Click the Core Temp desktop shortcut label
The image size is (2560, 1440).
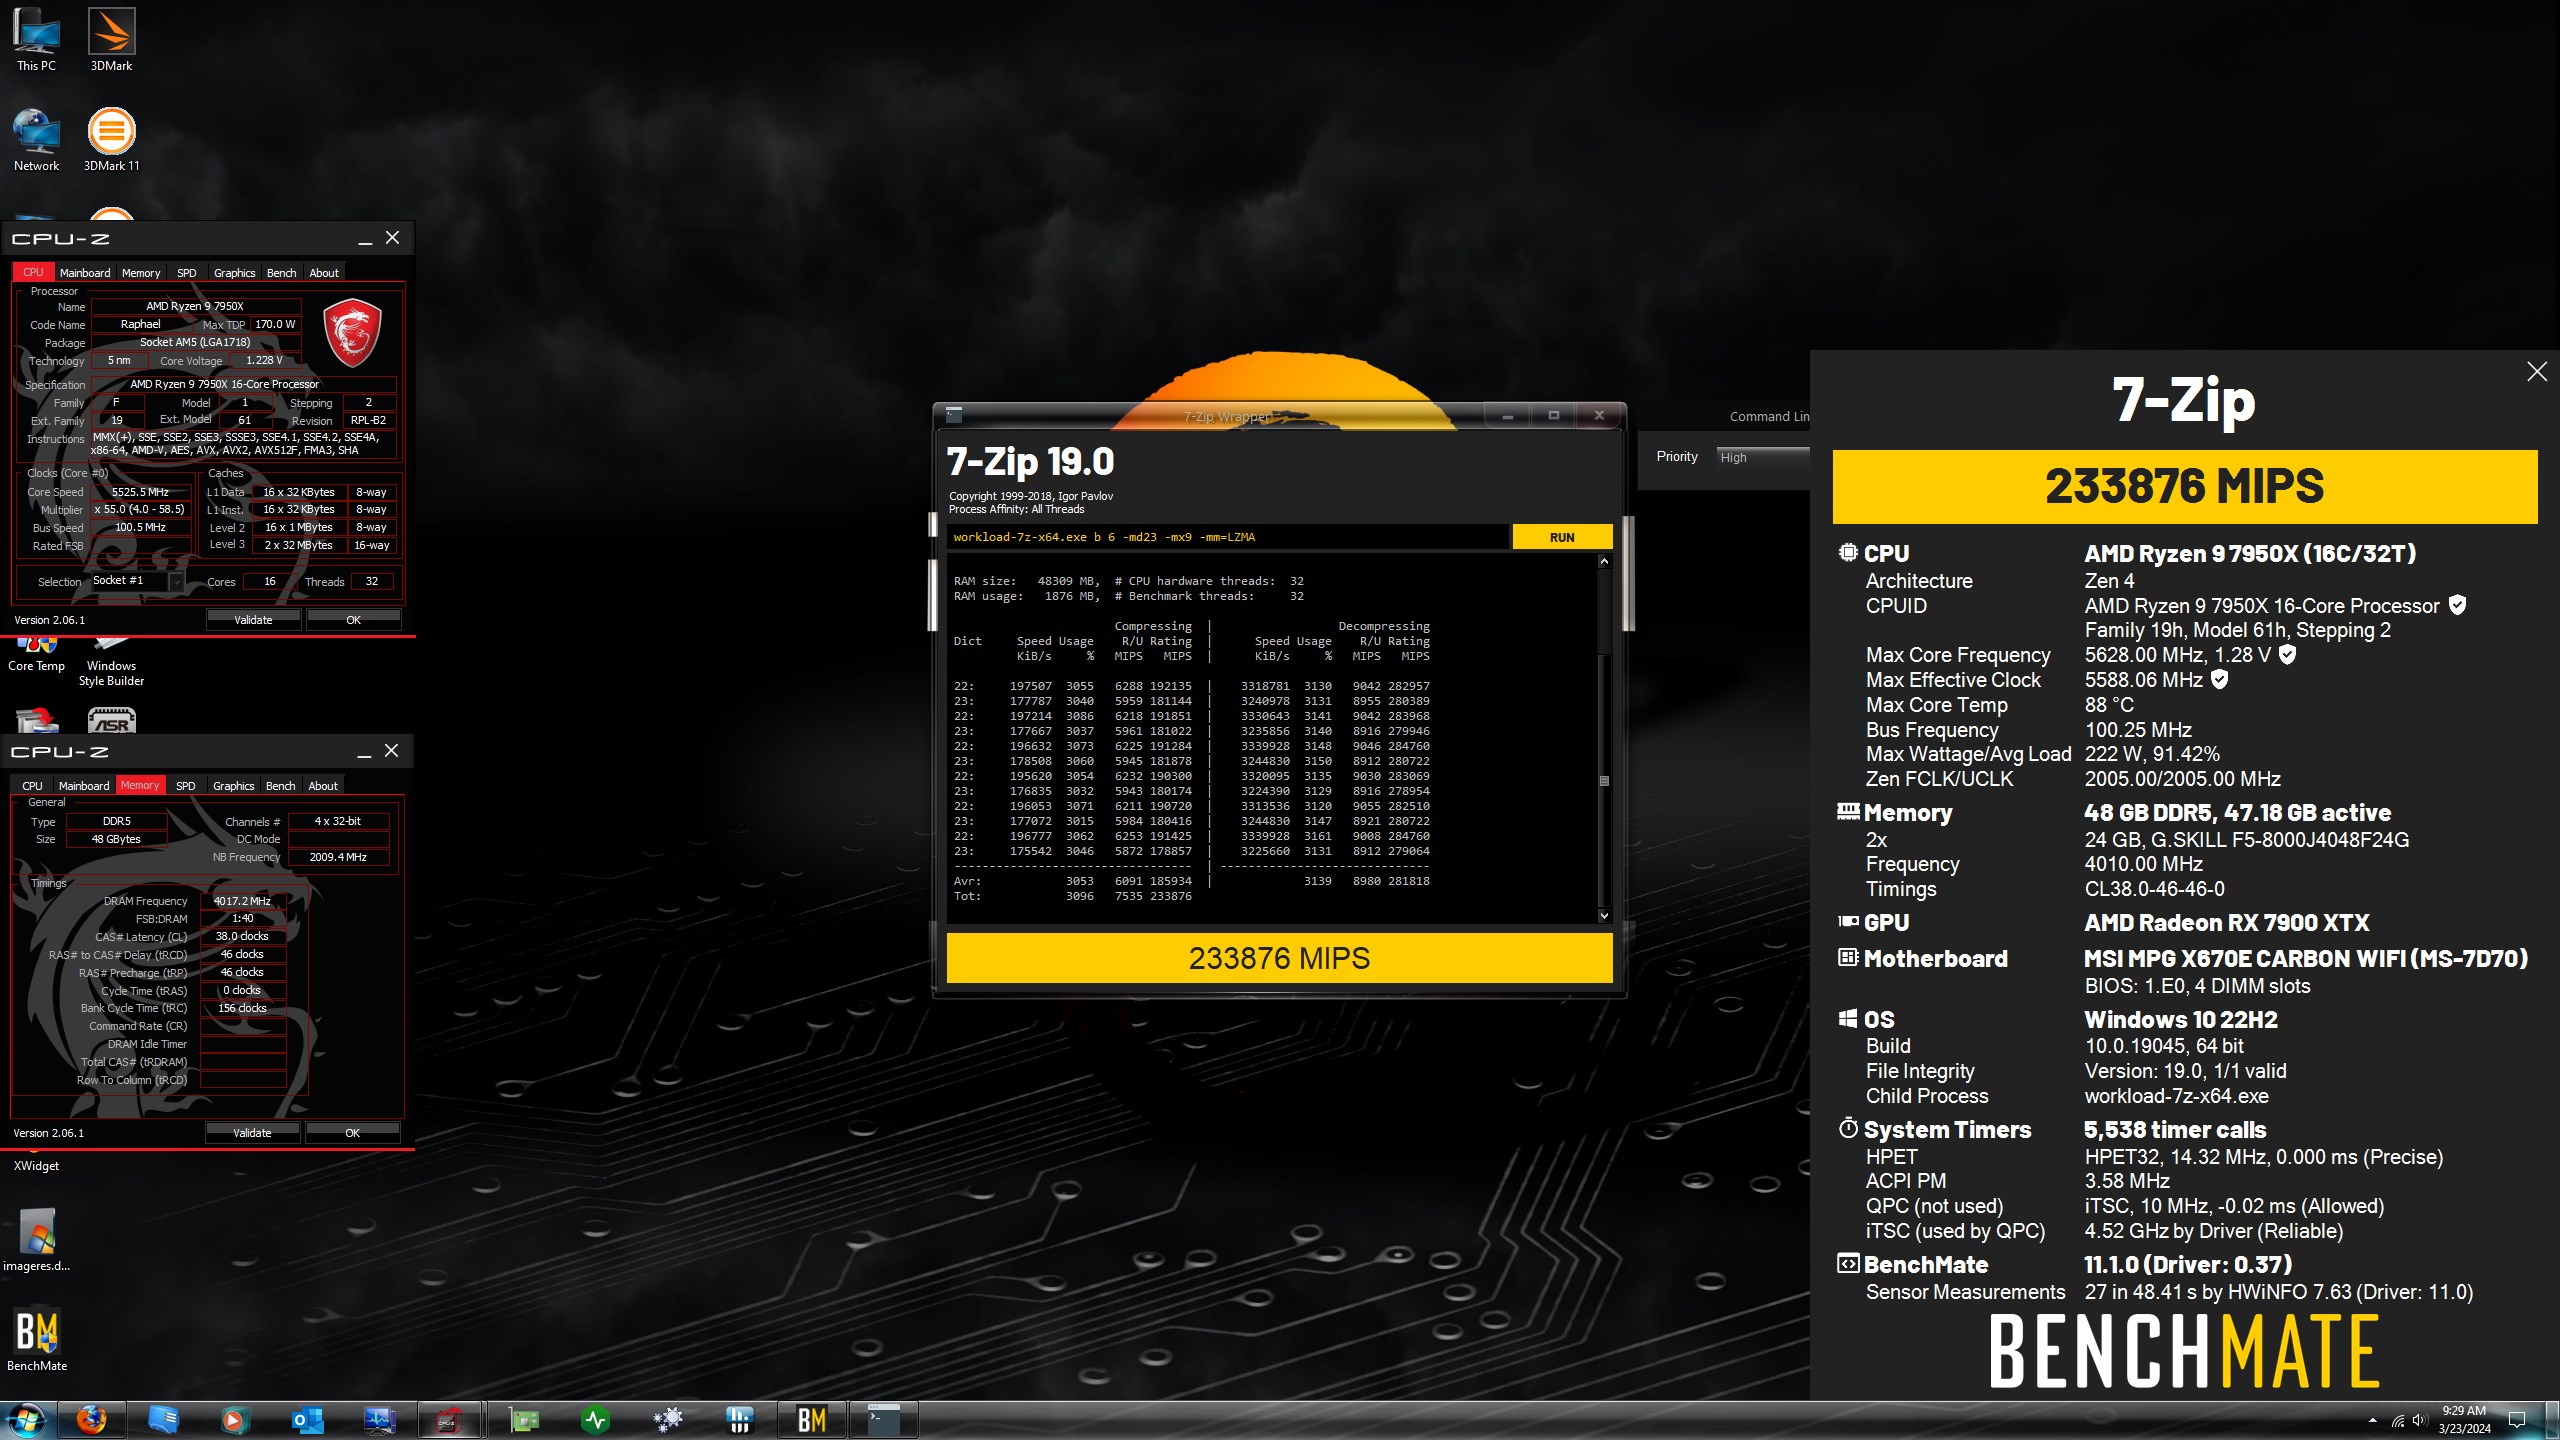click(x=36, y=666)
